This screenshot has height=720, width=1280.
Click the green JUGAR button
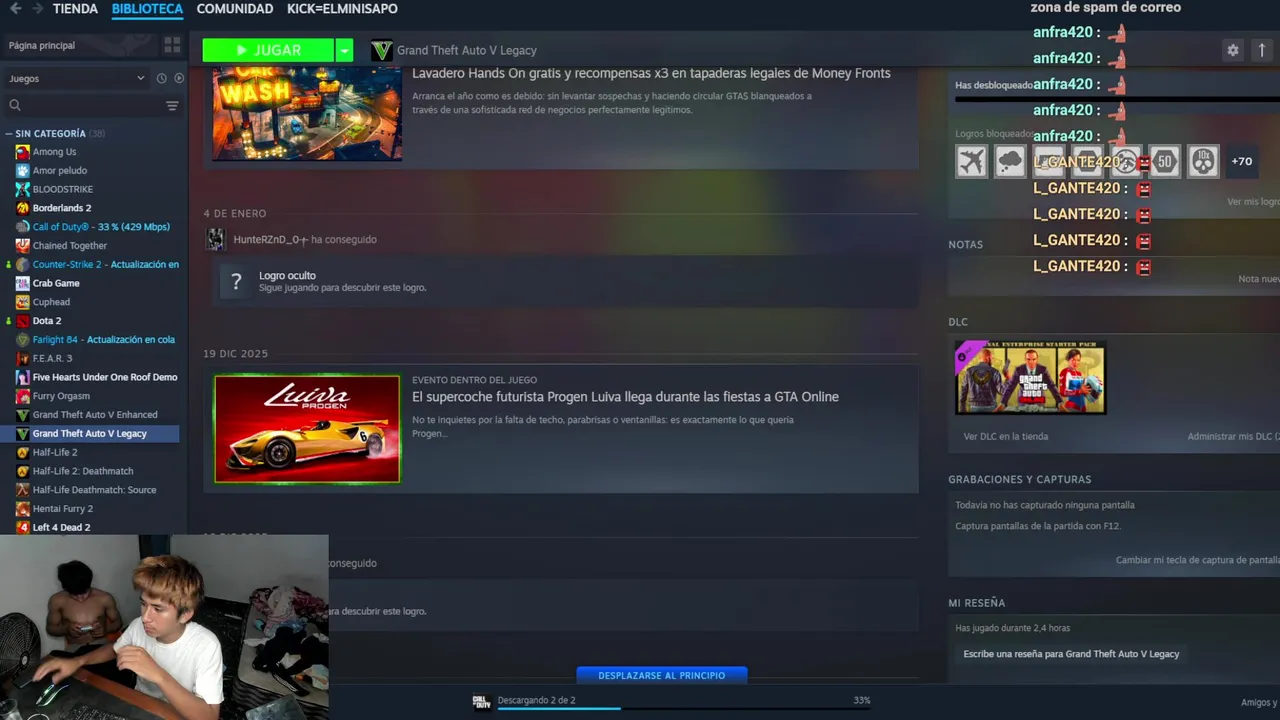(x=268, y=50)
